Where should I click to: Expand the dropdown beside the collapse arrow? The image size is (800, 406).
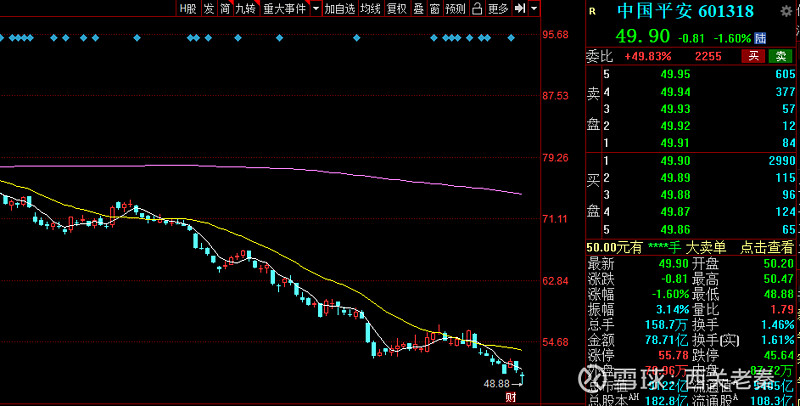tap(534, 8)
